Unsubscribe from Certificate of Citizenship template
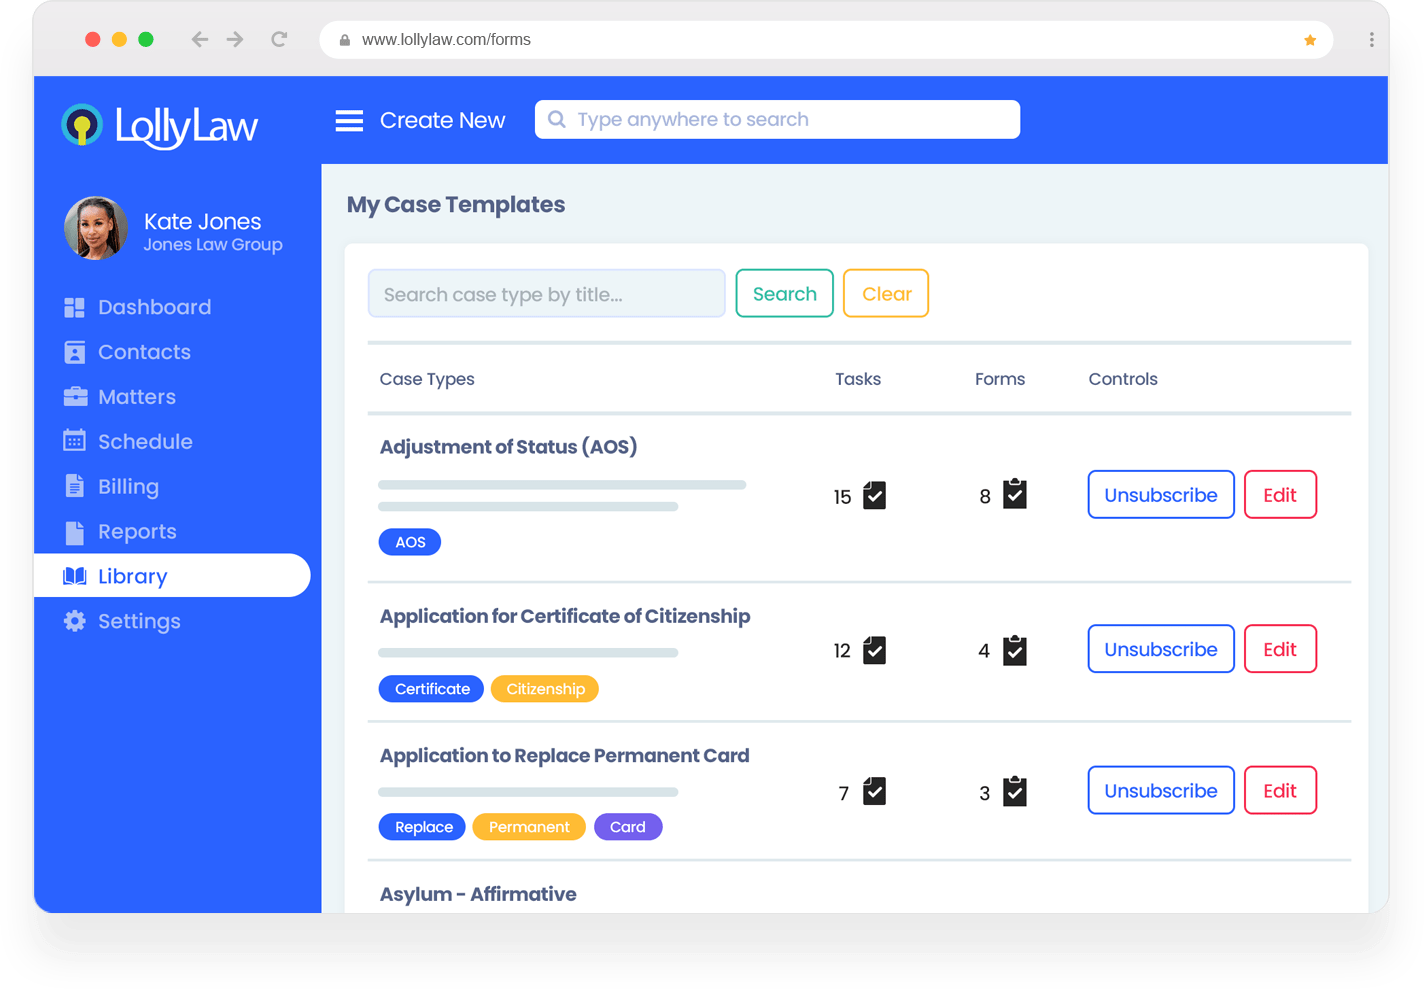 pos(1161,649)
